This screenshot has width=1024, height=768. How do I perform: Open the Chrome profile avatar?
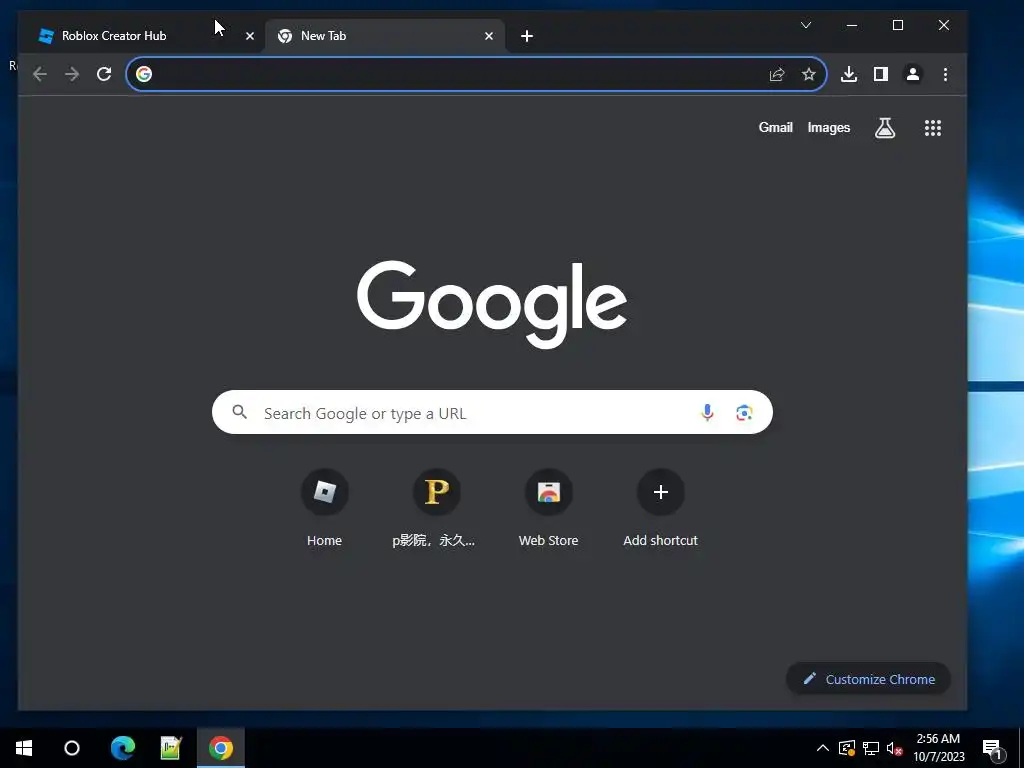click(913, 74)
